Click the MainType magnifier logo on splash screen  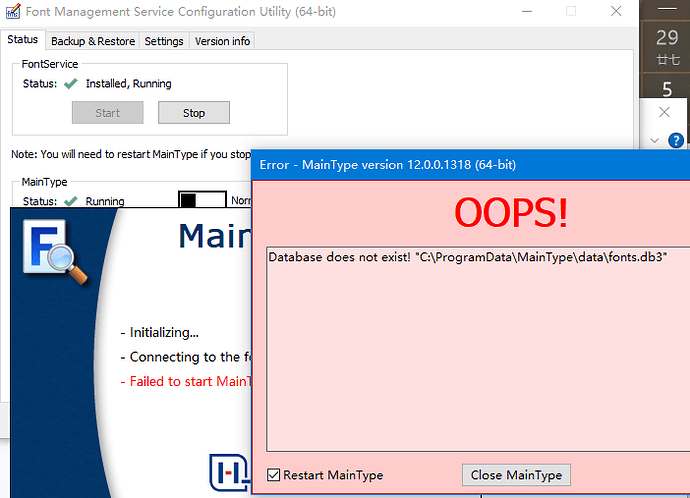point(55,252)
